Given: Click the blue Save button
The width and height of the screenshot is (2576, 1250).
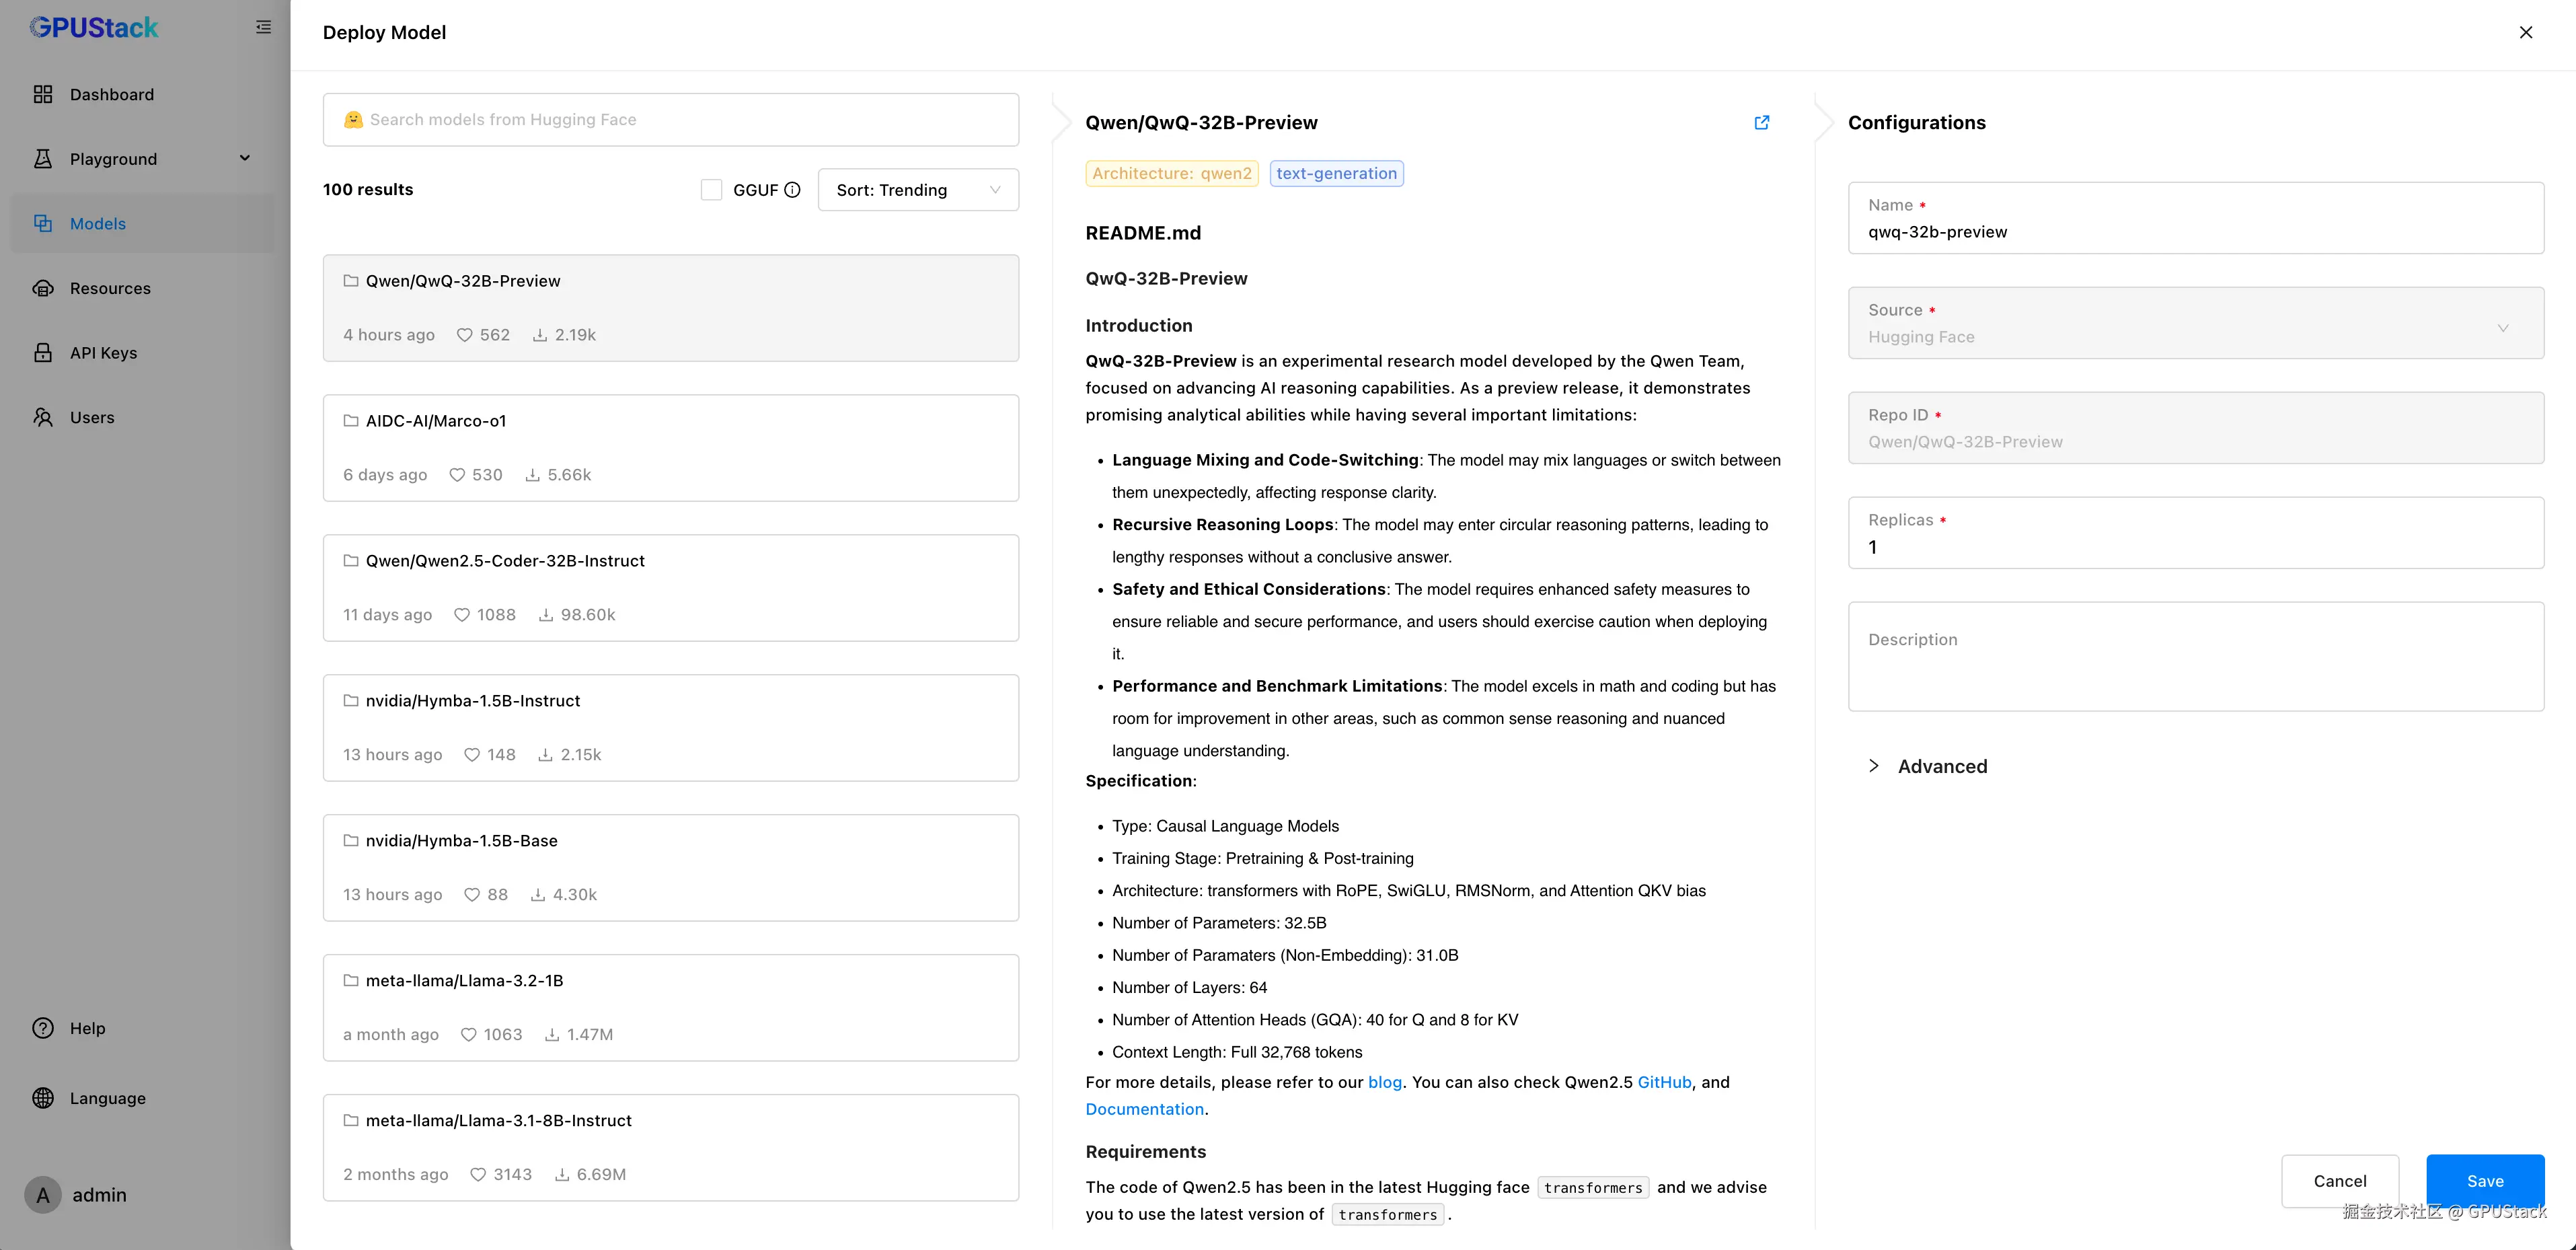Looking at the screenshot, I should [2484, 1180].
